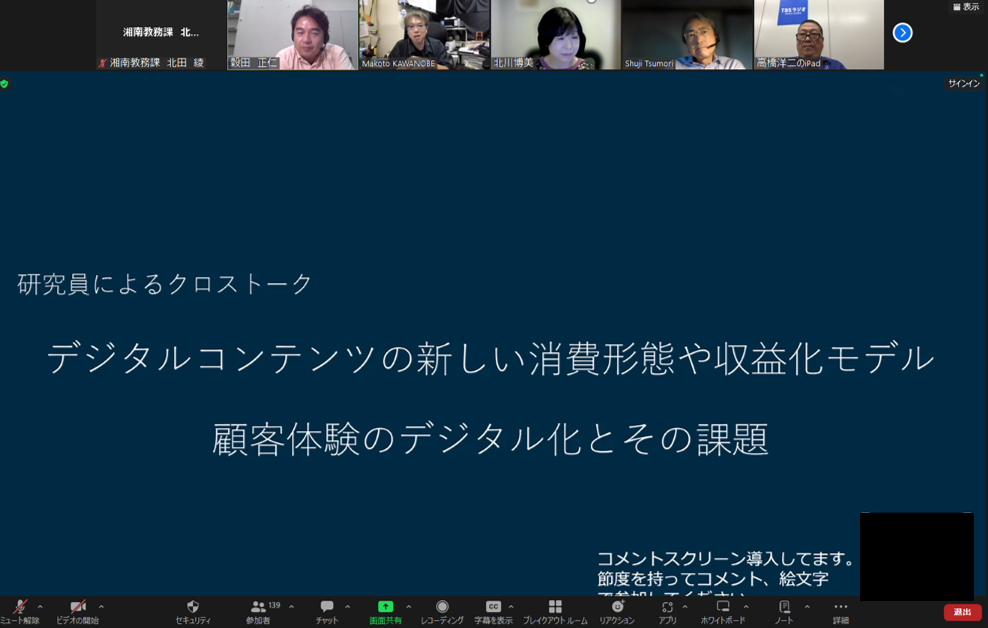Open the 表示 view menu
This screenshot has height=628, width=988.
click(x=965, y=7)
